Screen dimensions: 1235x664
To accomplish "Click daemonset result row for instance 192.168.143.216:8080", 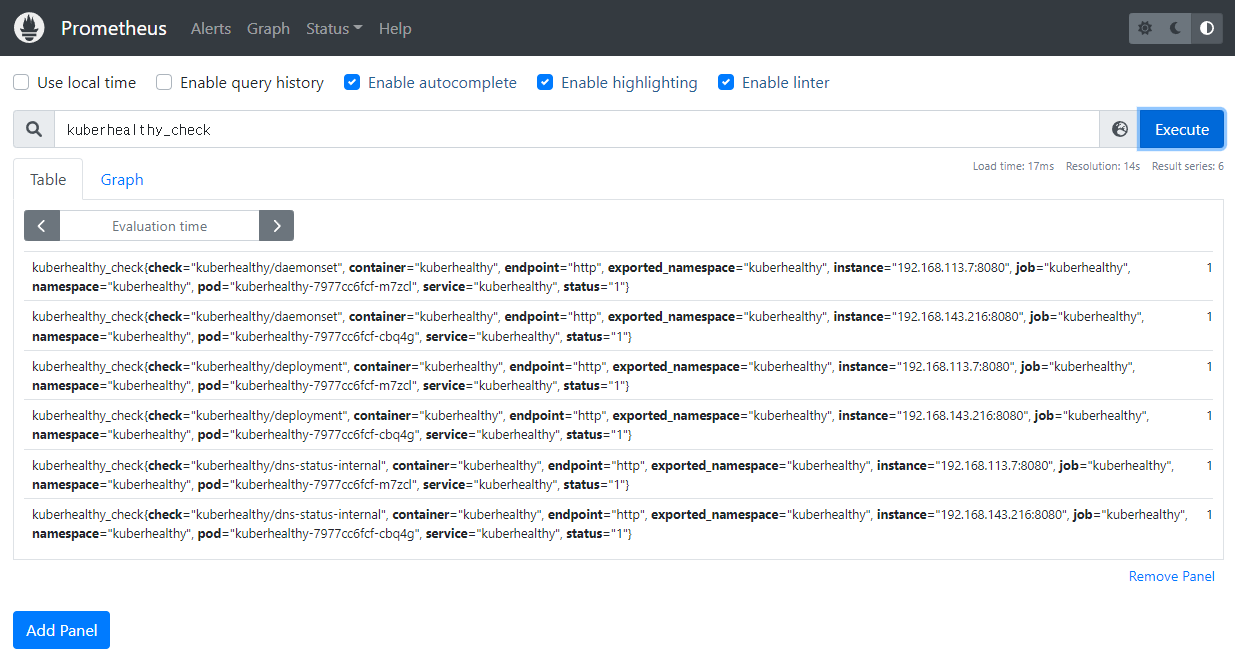I will [x=618, y=326].
